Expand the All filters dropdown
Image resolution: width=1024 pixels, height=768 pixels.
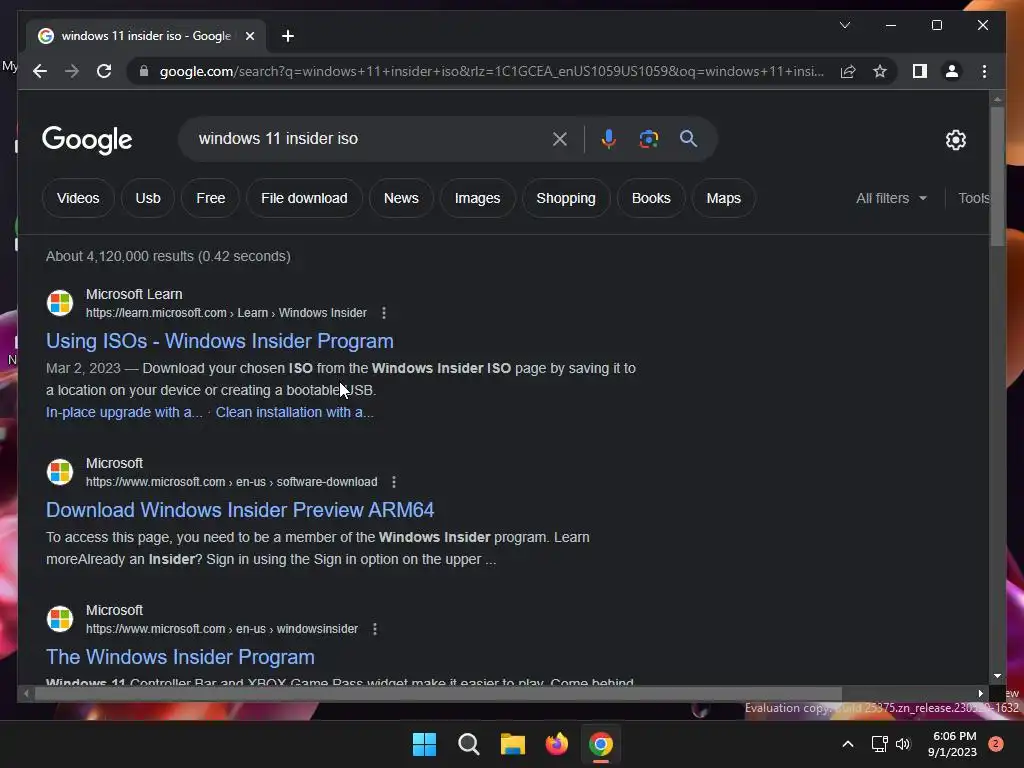click(891, 198)
